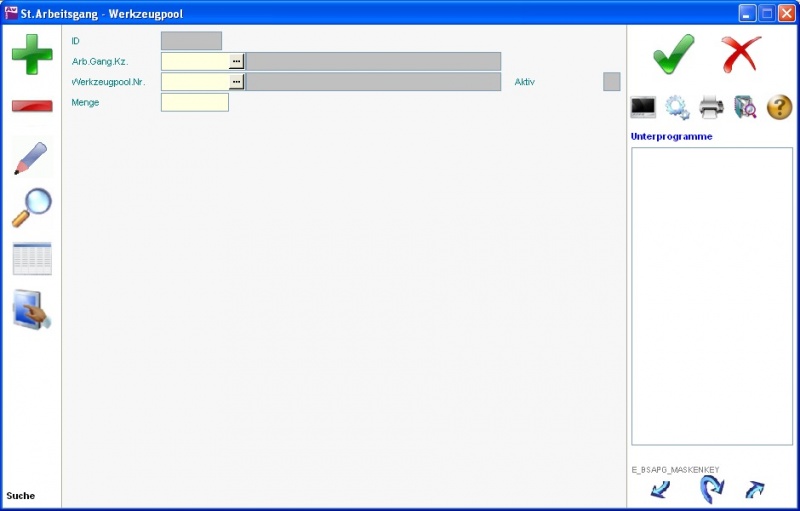Click the red minus delete record icon
The image size is (800, 511).
(x=32, y=106)
